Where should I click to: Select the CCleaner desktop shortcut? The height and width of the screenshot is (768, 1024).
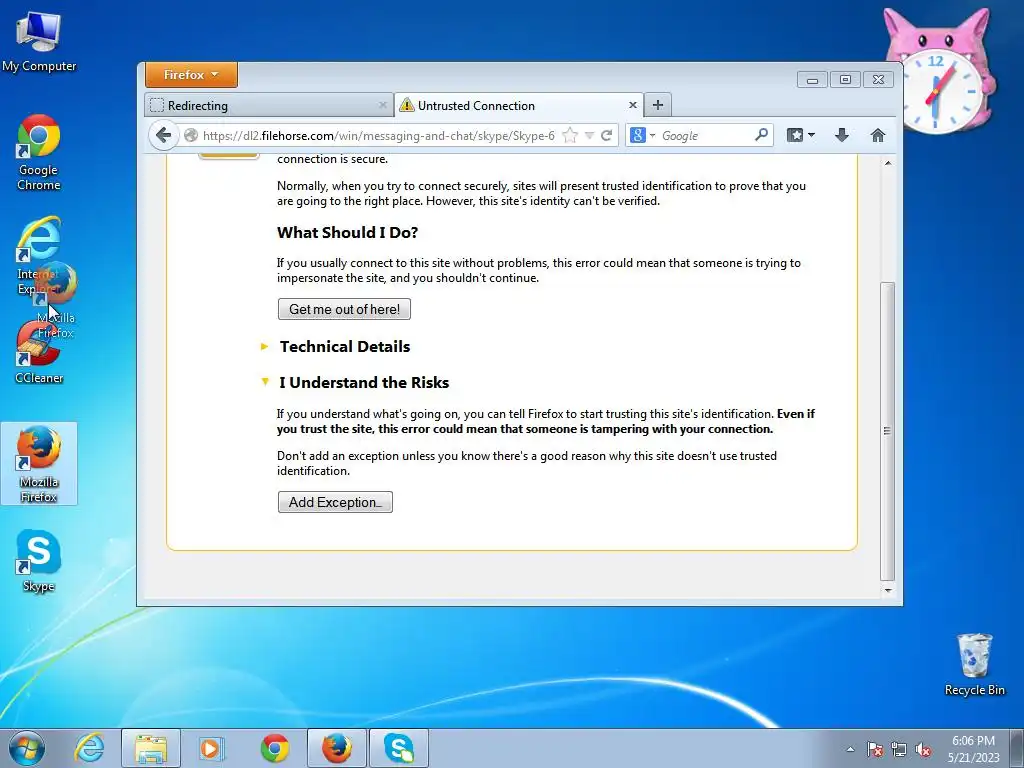(x=39, y=353)
